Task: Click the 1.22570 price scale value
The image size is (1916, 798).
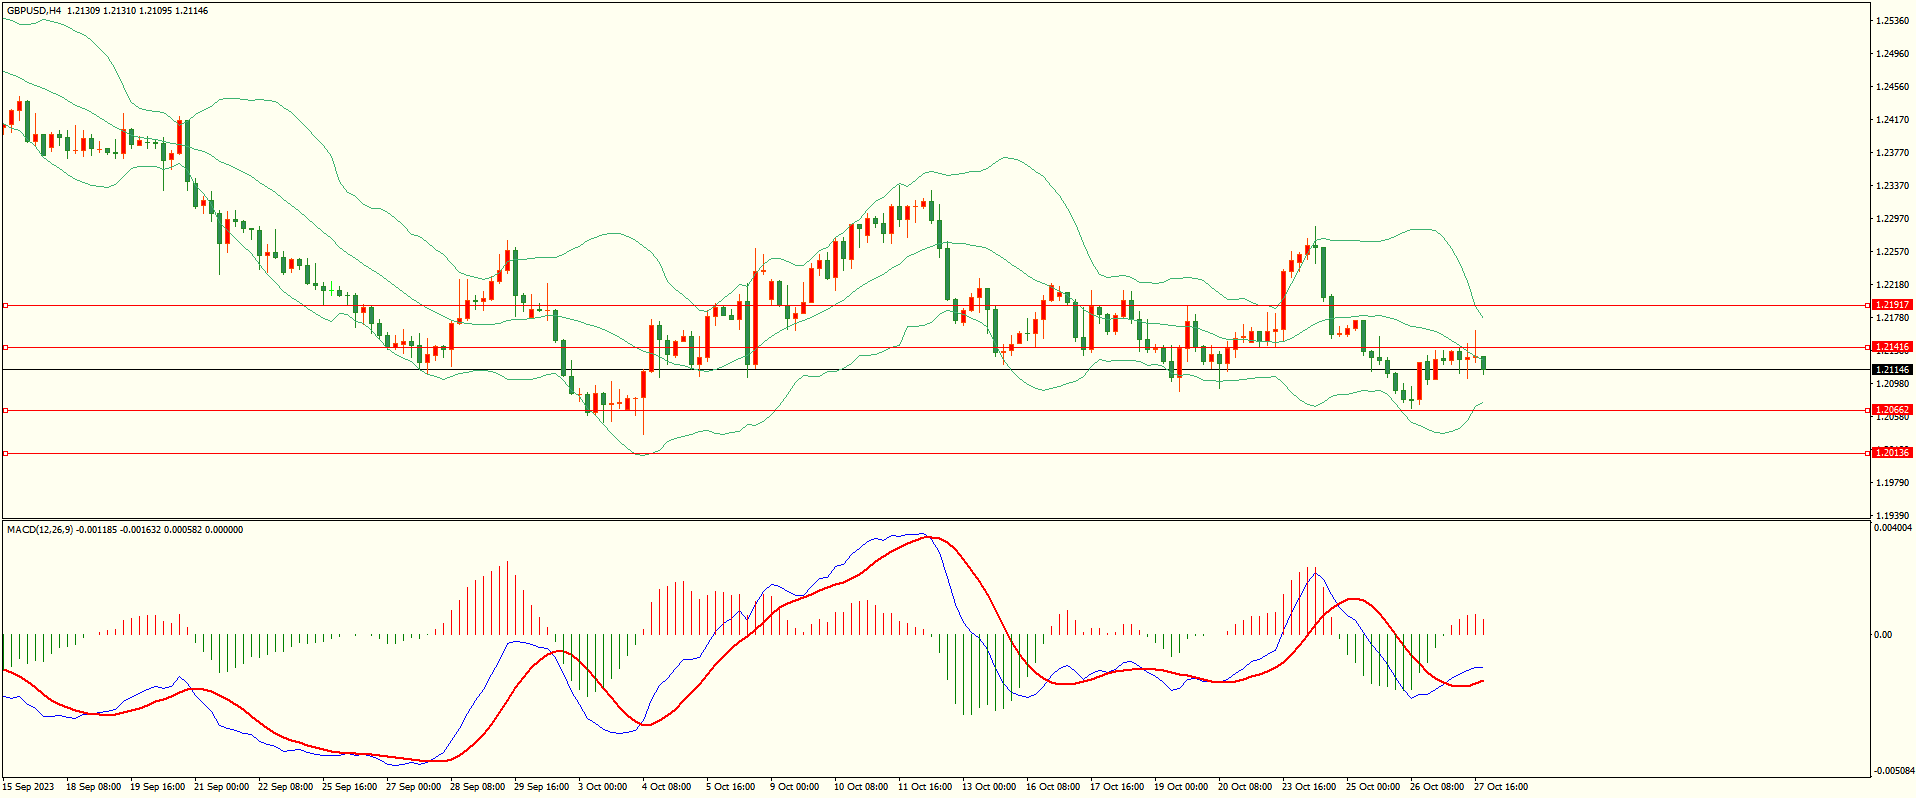Action: (x=1893, y=252)
